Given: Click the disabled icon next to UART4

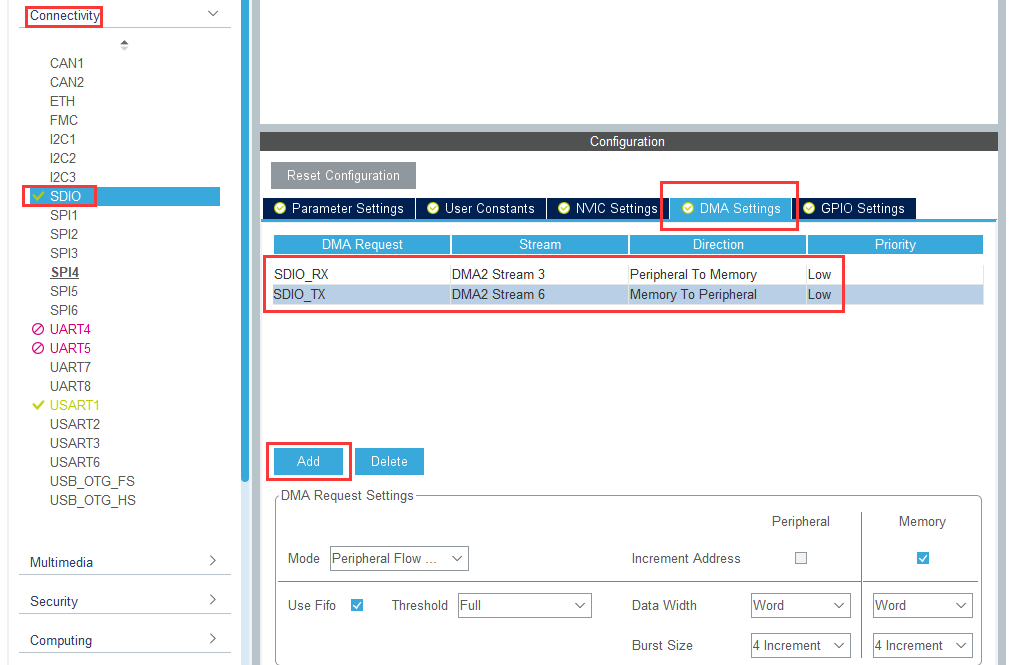Looking at the screenshot, I should pos(38,329).
